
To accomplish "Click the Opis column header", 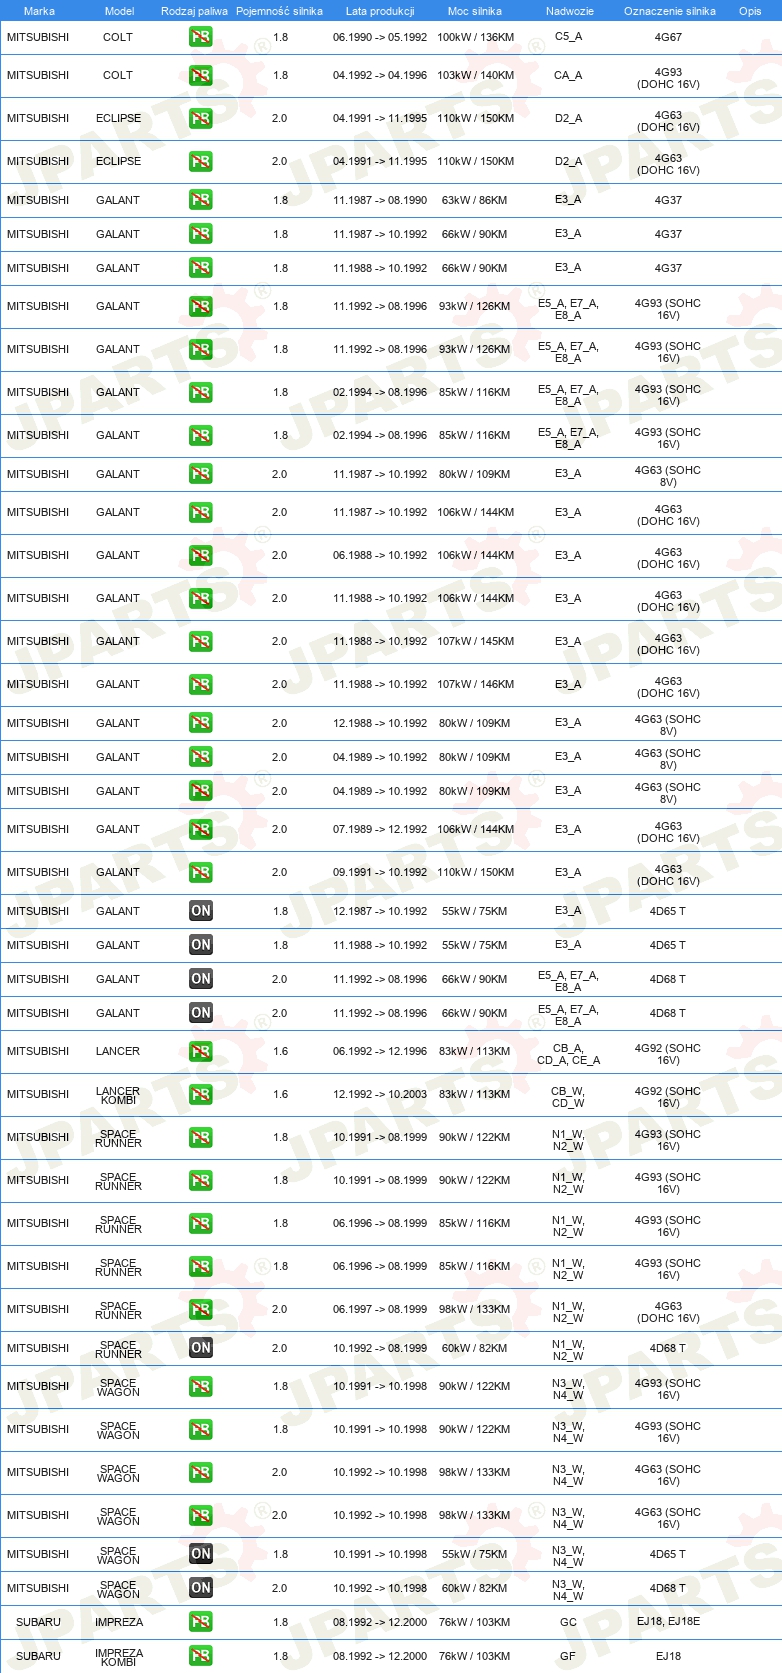I will [x=750, y=11].
